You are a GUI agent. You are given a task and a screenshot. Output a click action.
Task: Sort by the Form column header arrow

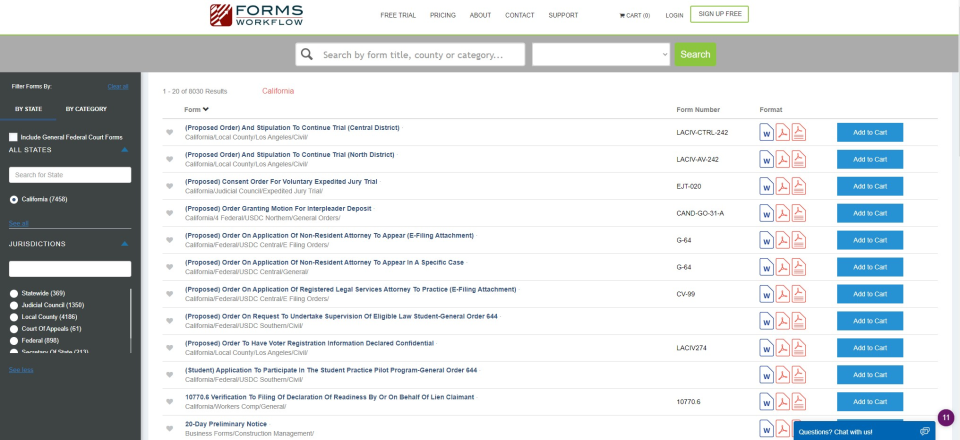206,110
